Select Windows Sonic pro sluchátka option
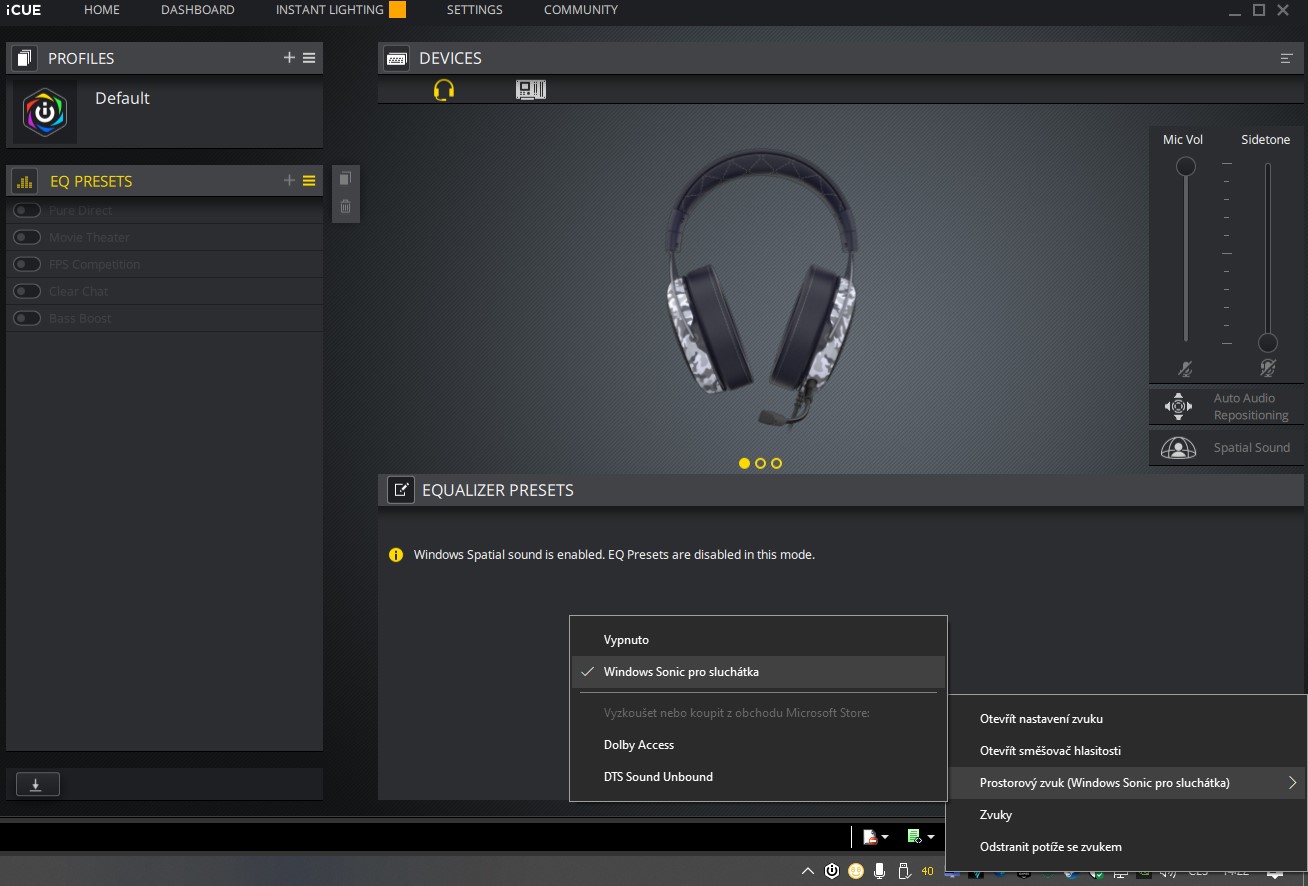 [758, 672]
